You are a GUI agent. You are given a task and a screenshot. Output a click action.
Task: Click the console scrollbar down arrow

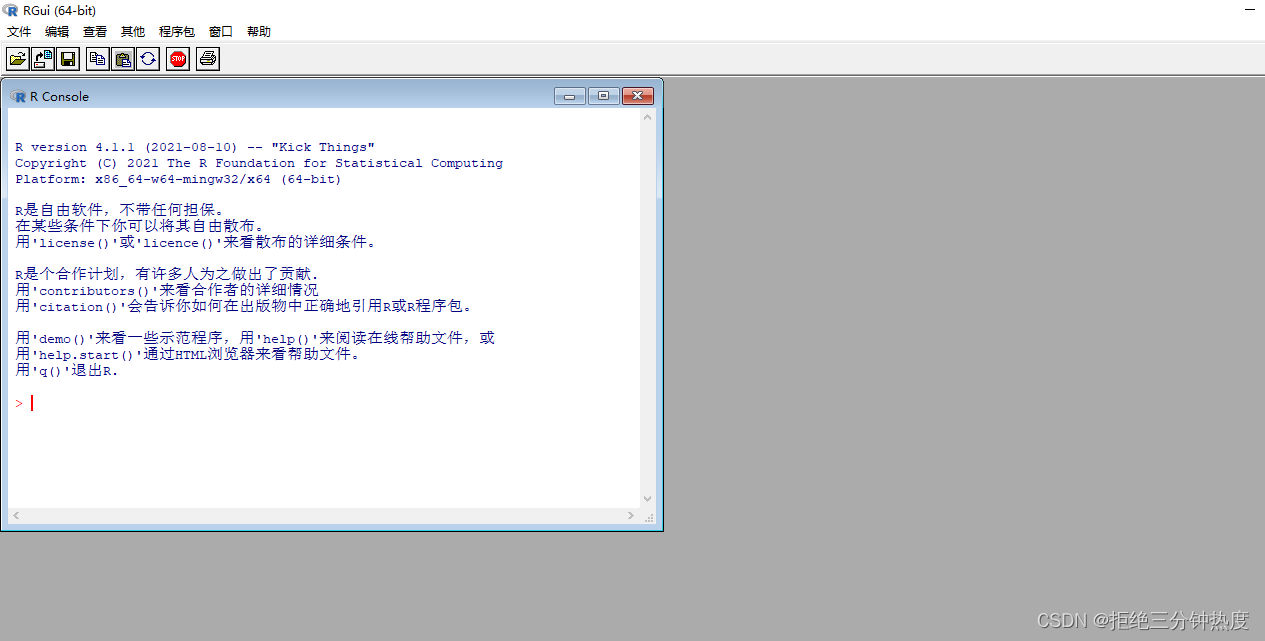(648, 499)
